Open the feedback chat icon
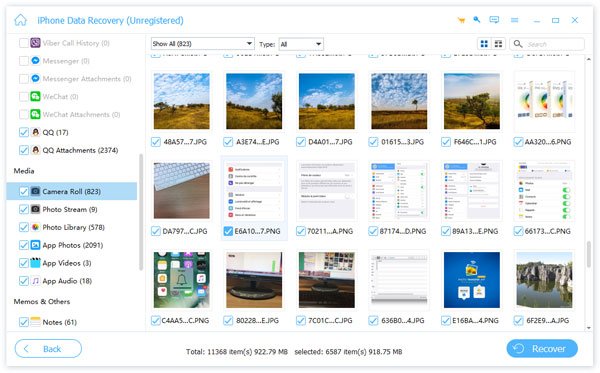Viewport: 600px width, 373px height. pos(494,20)
